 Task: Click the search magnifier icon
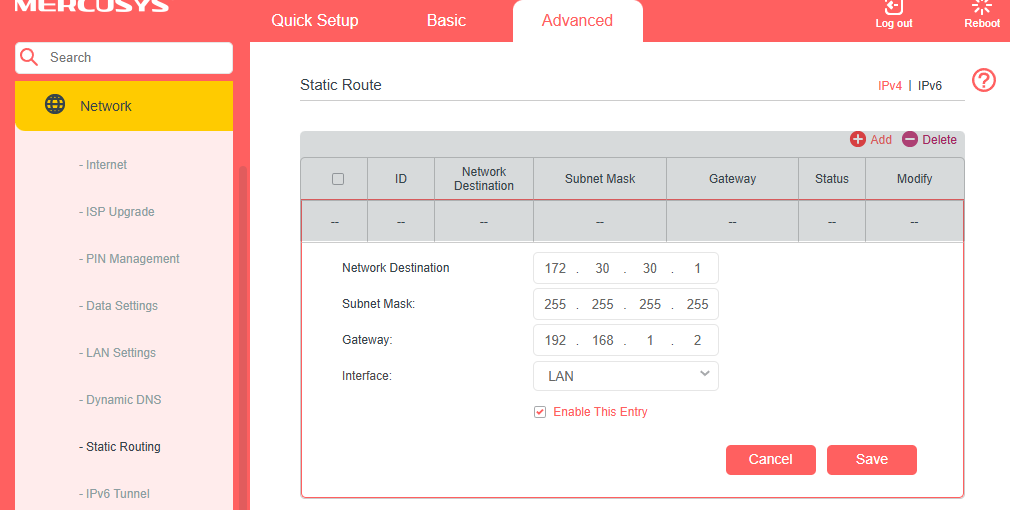[29, 57]
